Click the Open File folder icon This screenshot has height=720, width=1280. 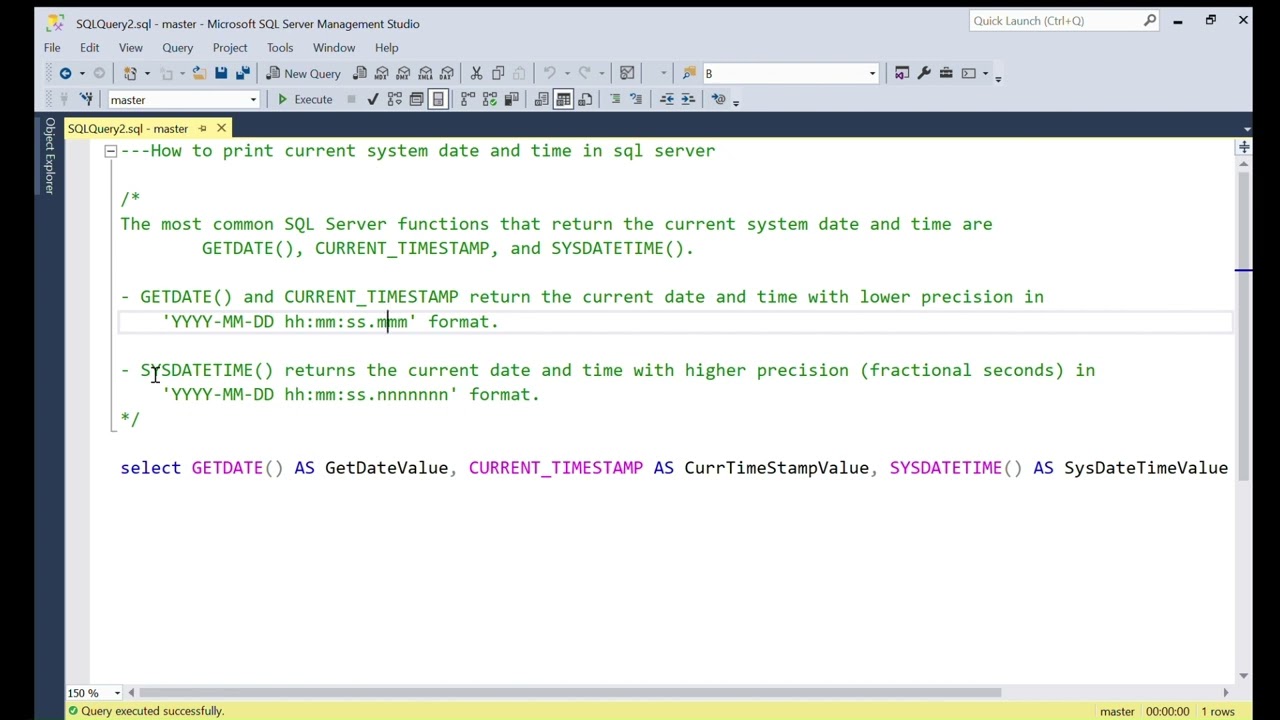tap(199, 73)
